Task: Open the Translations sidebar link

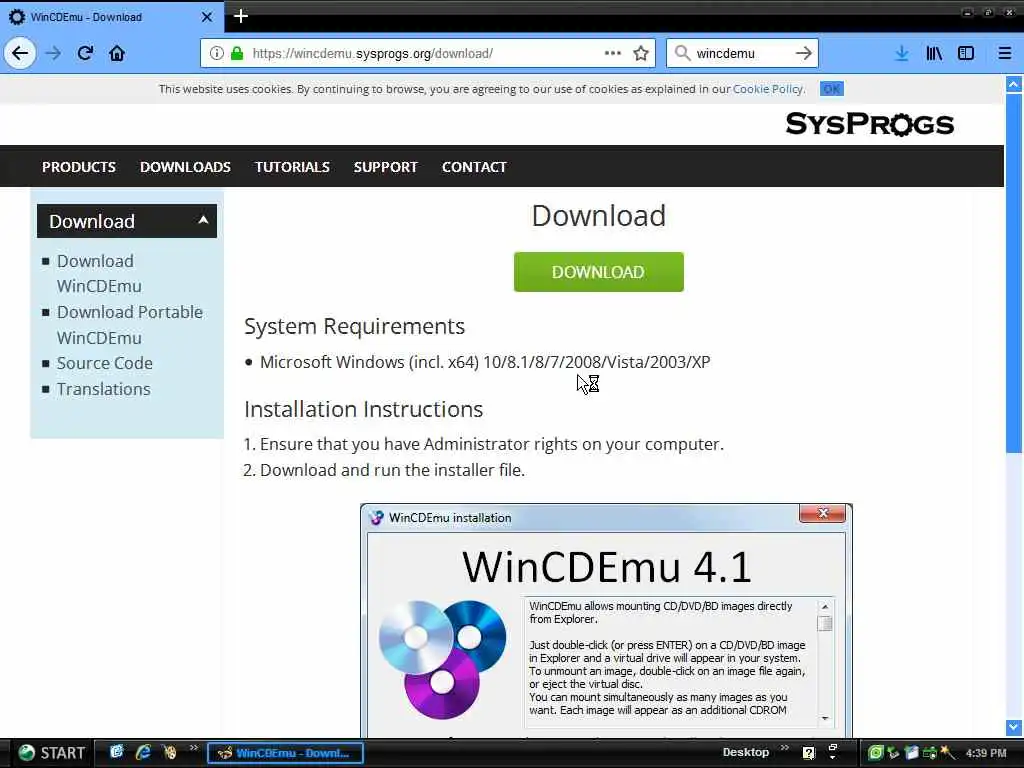Action: (x=103, y=389)
